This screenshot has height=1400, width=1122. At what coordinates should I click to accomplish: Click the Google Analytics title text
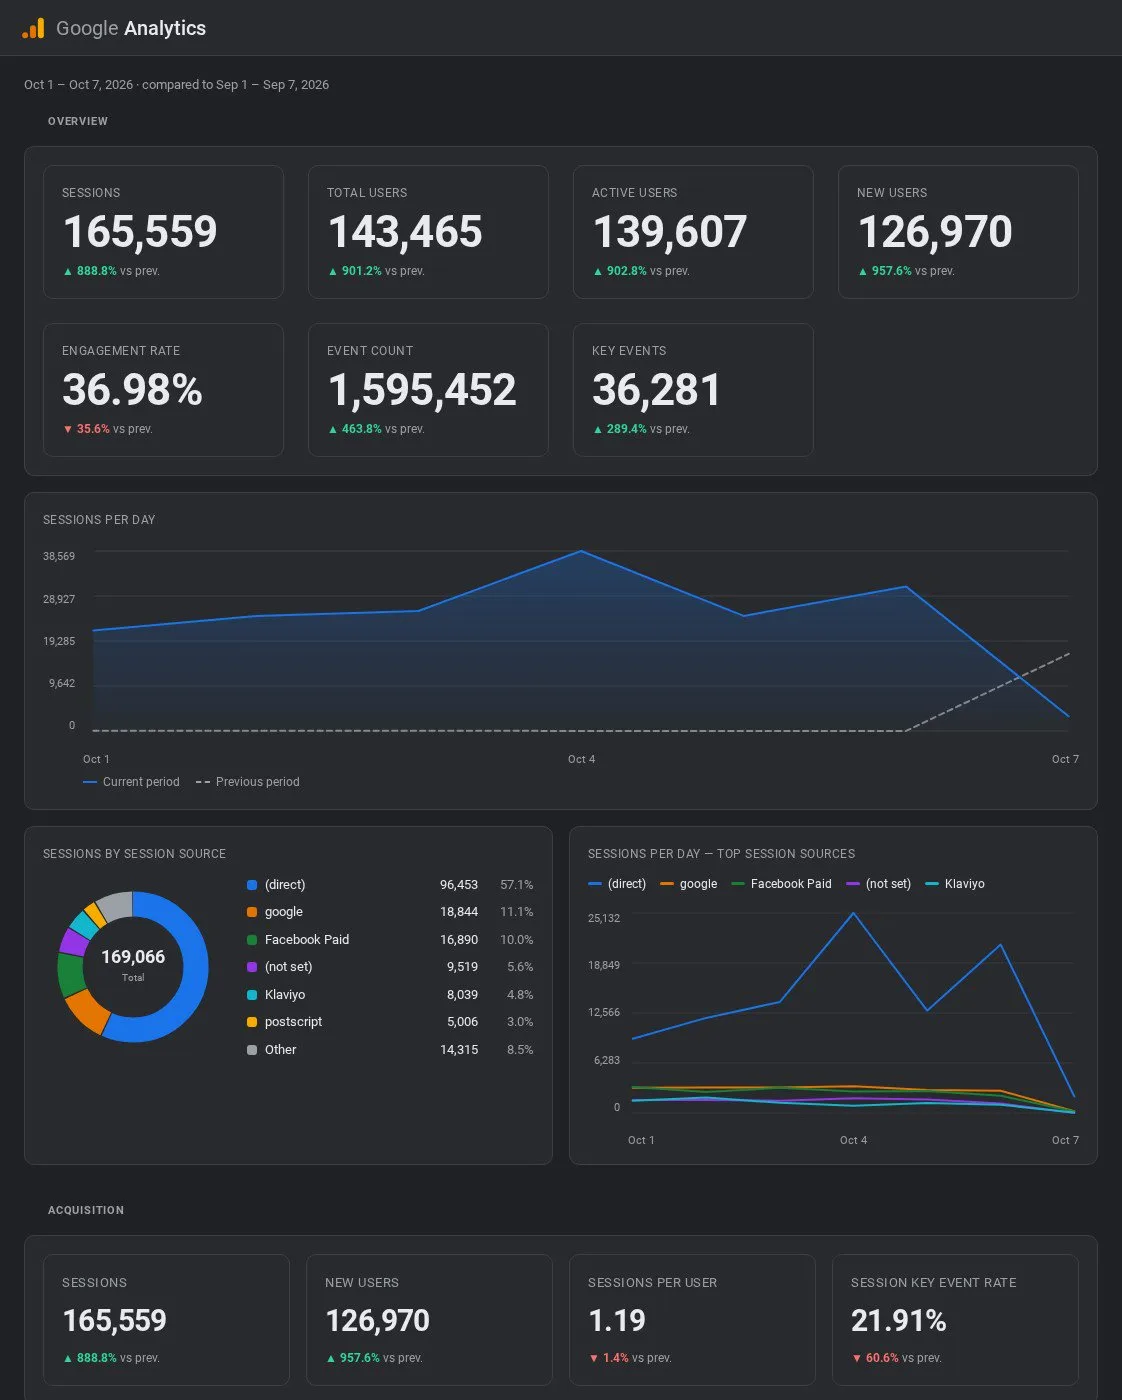(131, 28)
